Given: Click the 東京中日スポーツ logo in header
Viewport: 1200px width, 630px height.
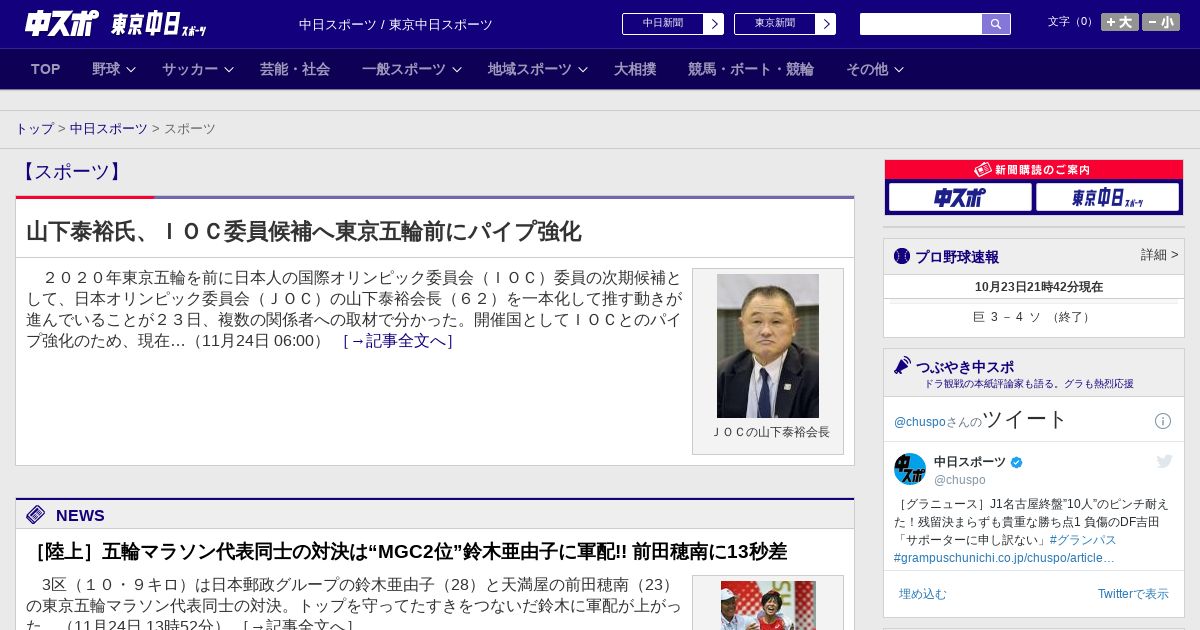Looking at the screenshot, I should coord(158,24).
